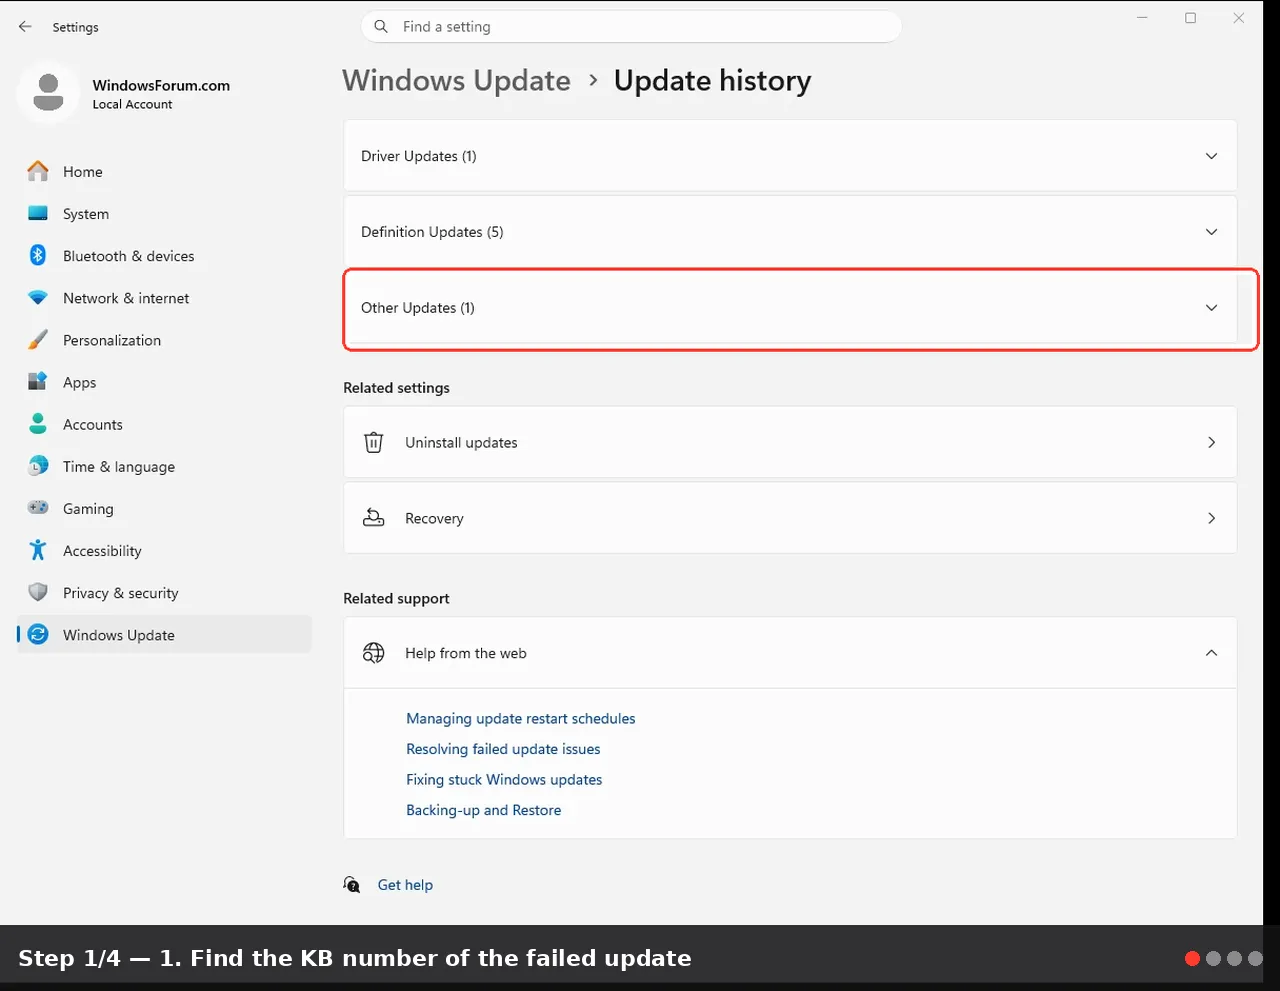Click the Update history heading

712,80
